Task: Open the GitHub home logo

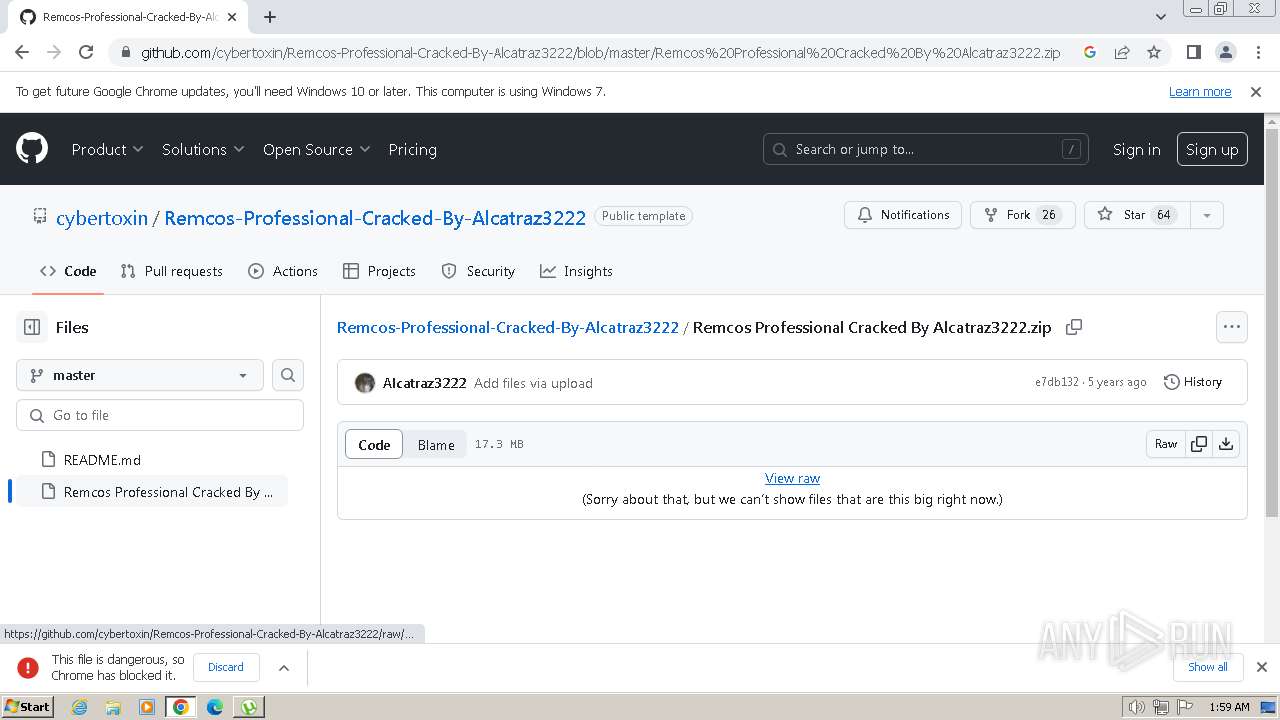Action: (32, 149)
